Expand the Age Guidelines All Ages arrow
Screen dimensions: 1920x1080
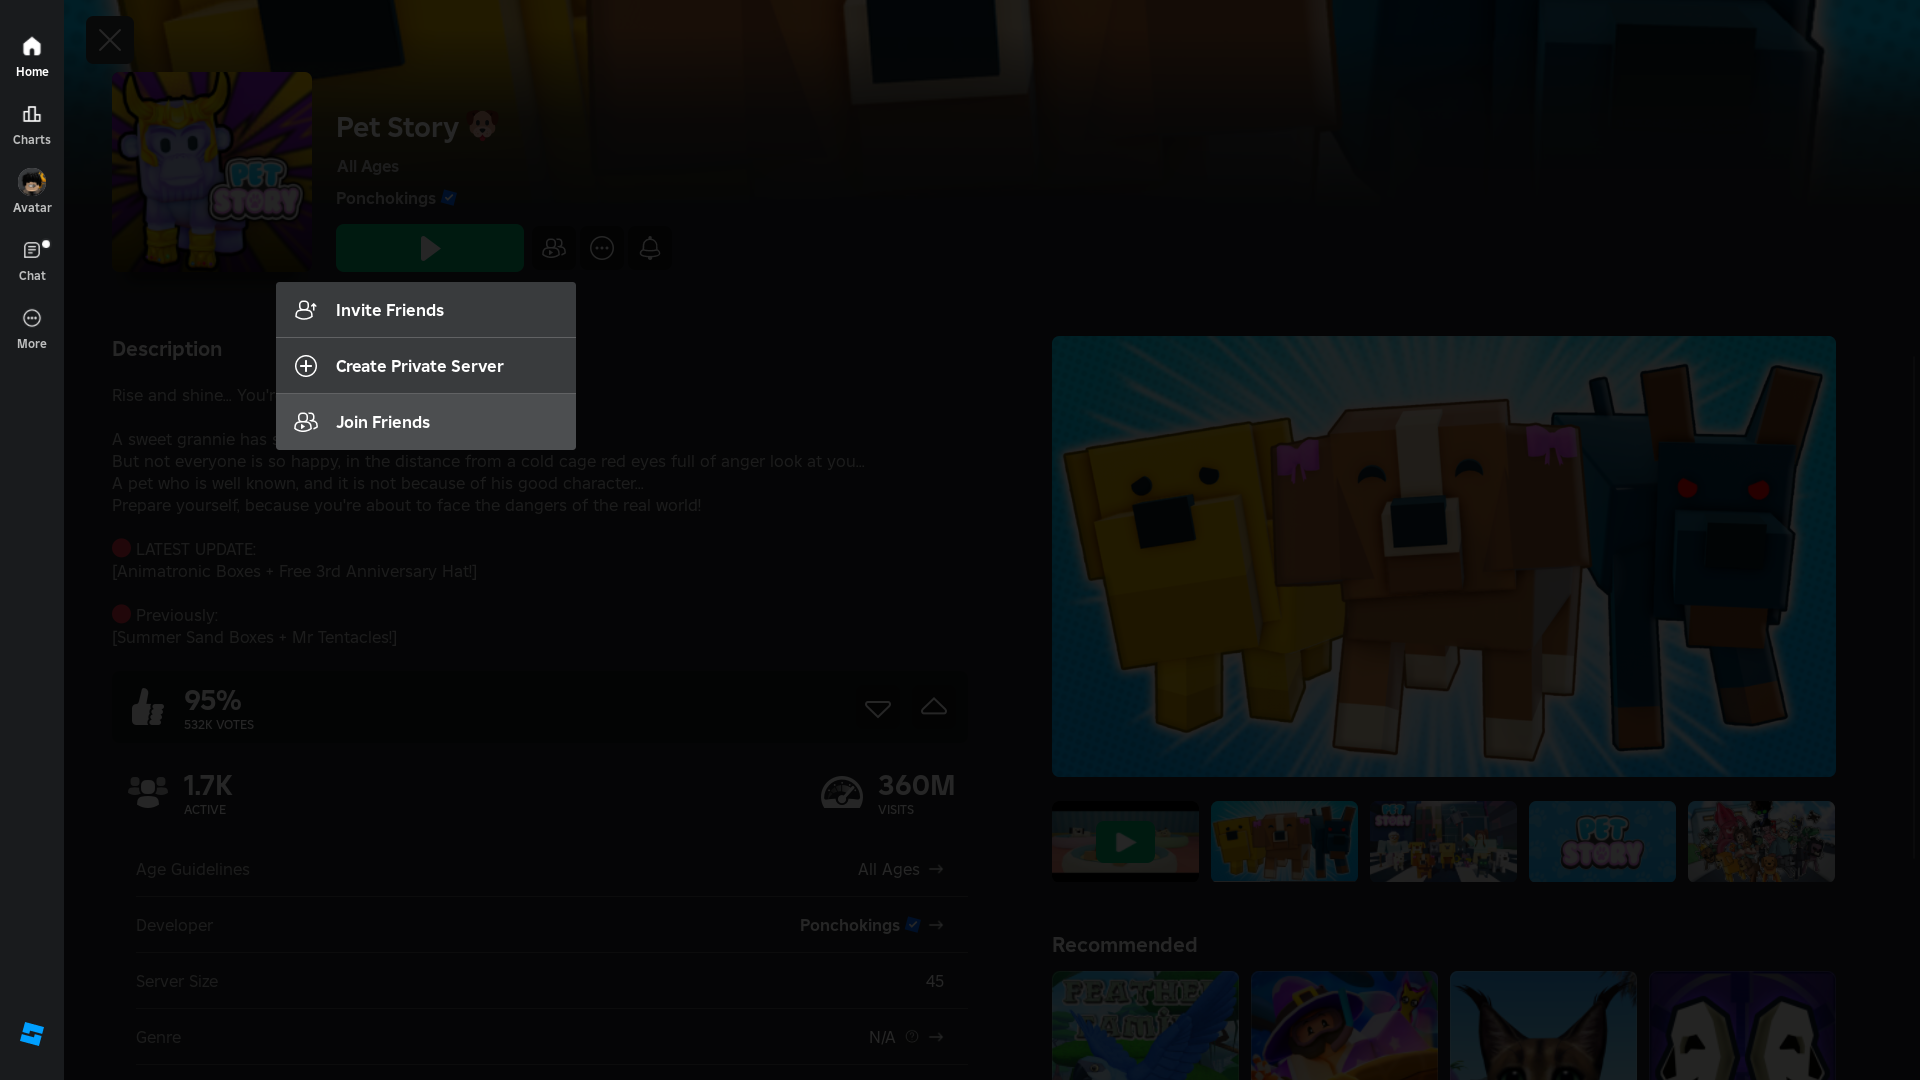936,869
